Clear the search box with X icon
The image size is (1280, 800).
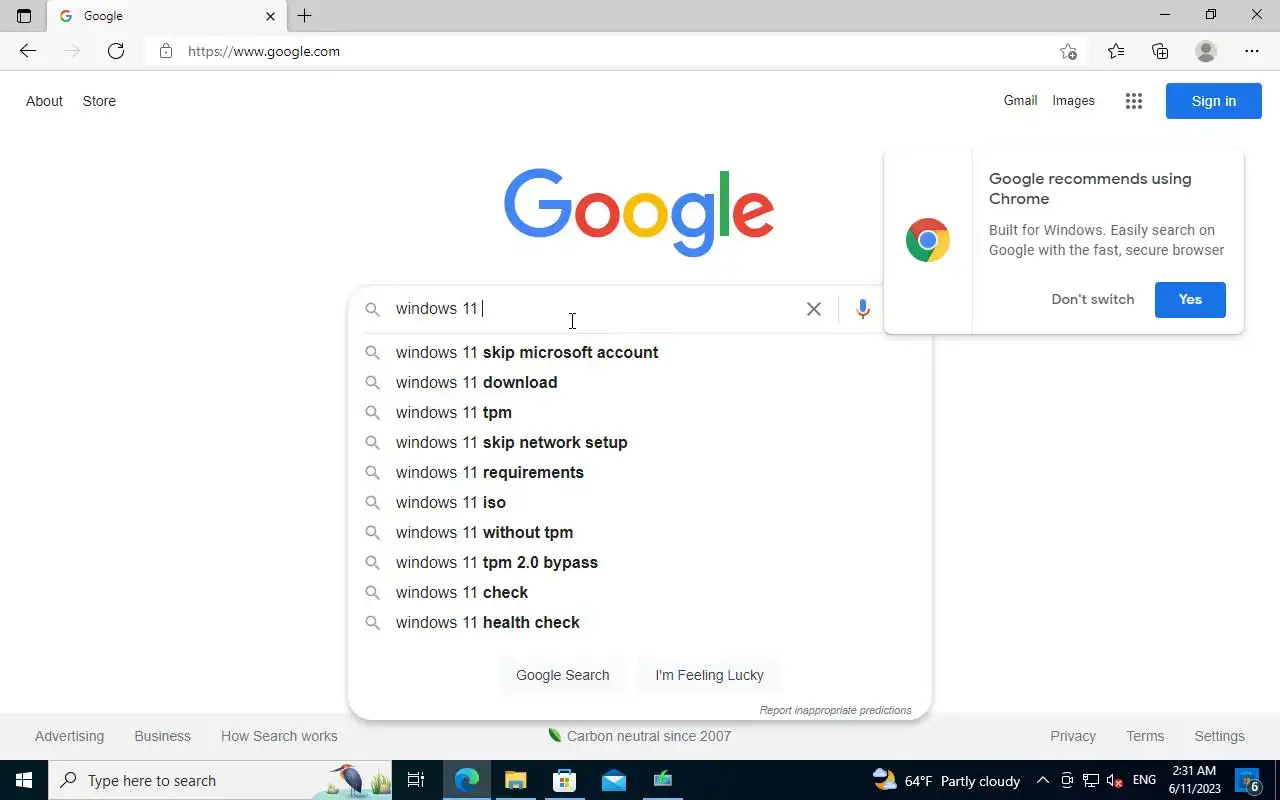(x=814, y=309)
